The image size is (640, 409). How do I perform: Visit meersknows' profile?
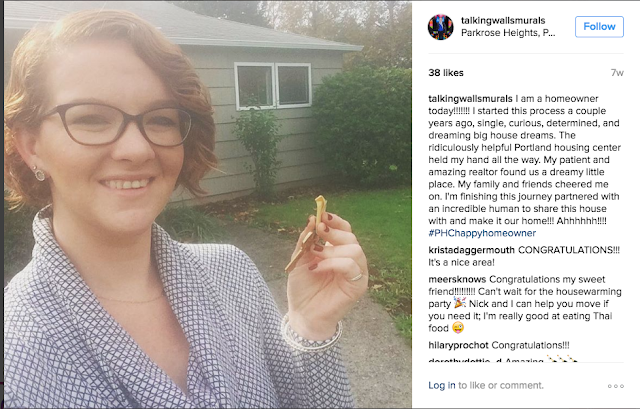(457, 279)
